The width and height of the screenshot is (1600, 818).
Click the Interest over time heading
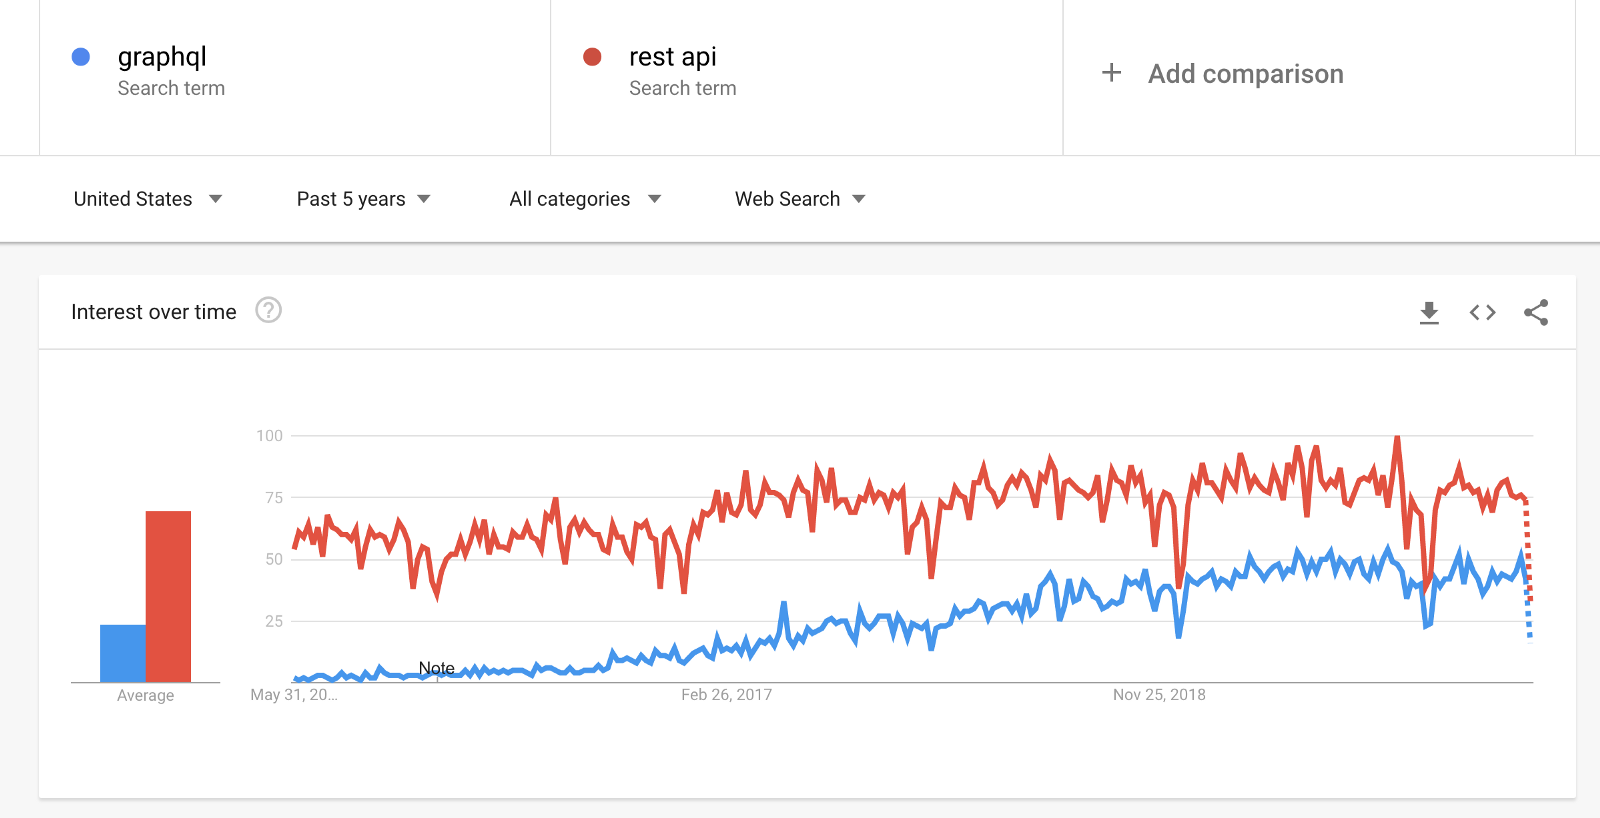[152, 311]
